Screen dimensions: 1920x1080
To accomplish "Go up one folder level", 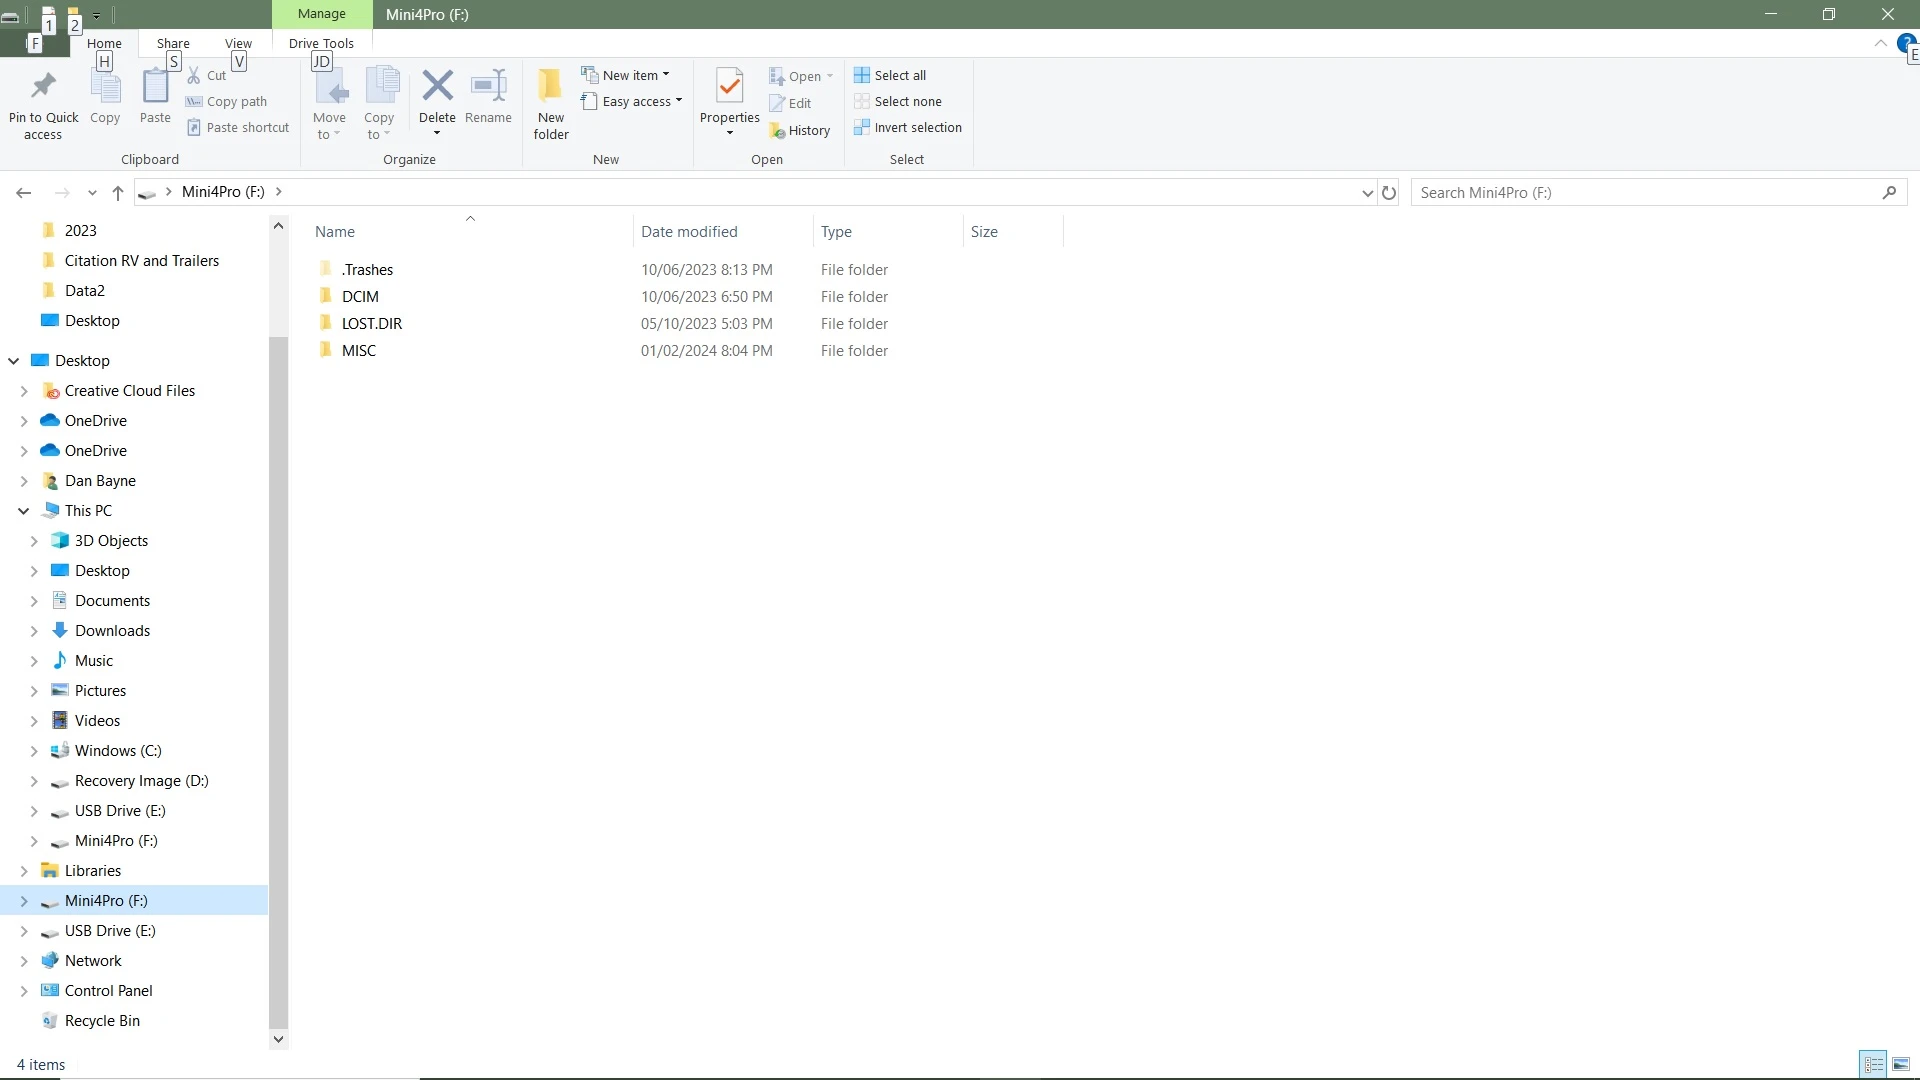I will point(118,193).
